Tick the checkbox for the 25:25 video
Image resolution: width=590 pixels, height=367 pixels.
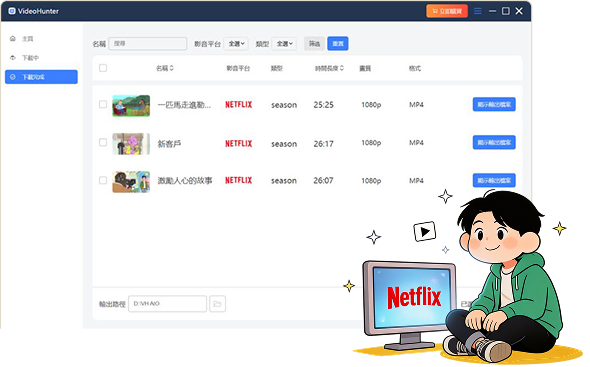103,104
